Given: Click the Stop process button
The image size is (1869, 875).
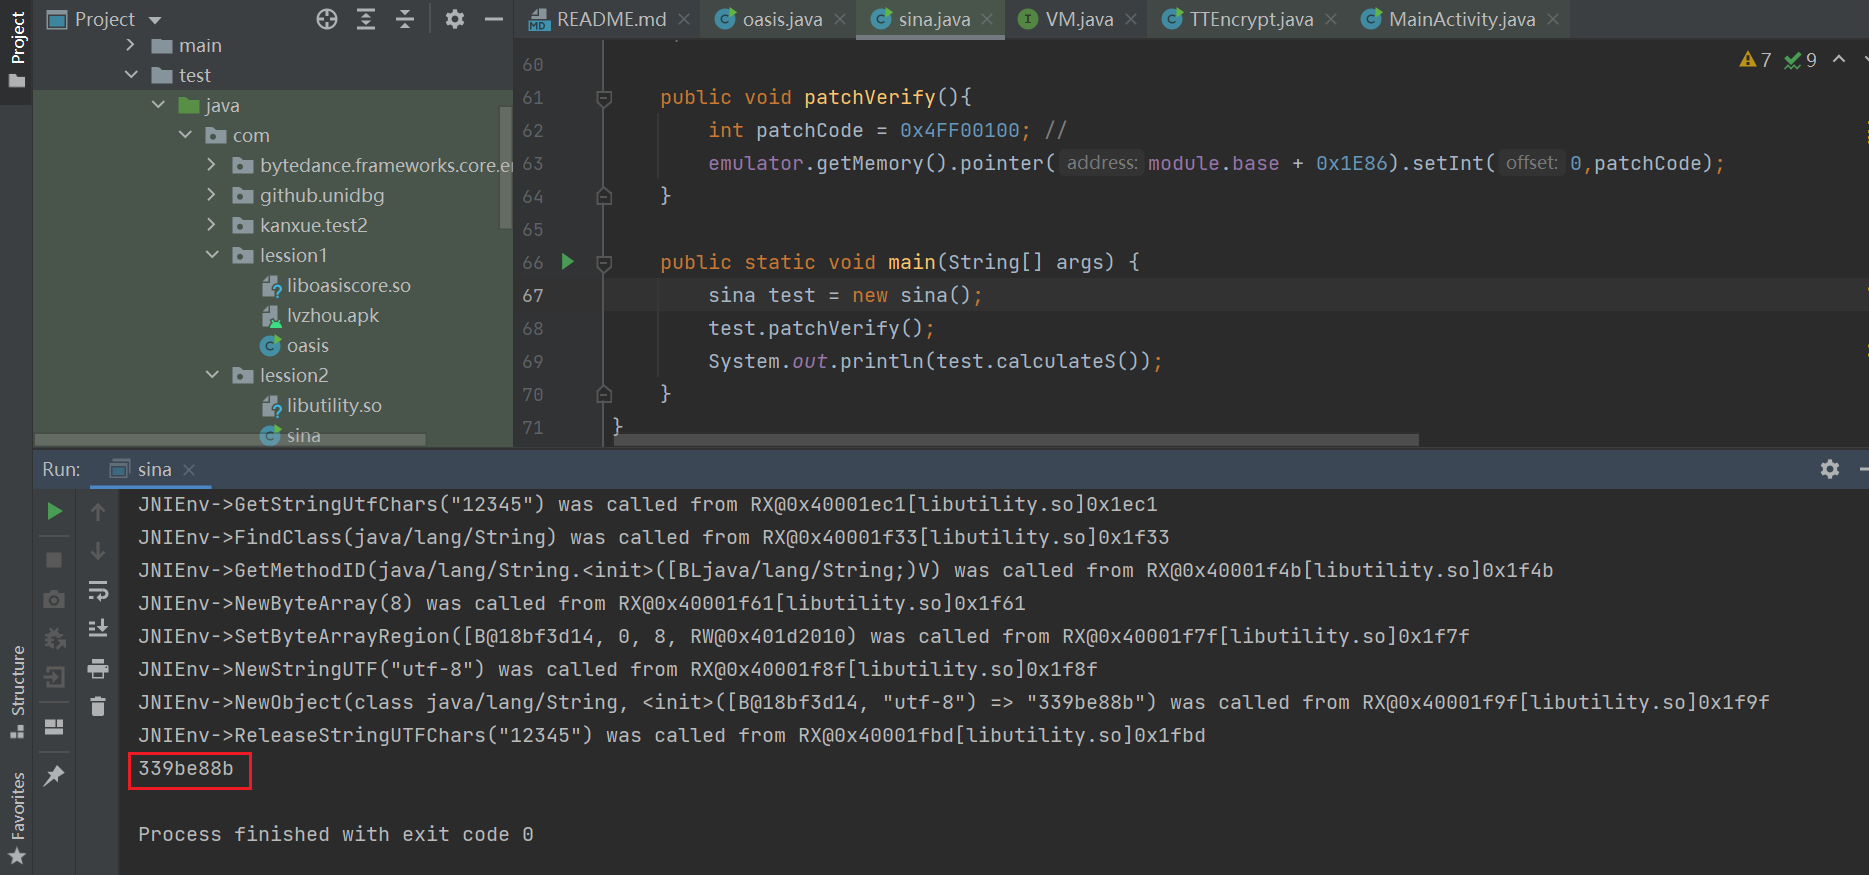Looking at the screenshot, I should (x=55, y=559).
